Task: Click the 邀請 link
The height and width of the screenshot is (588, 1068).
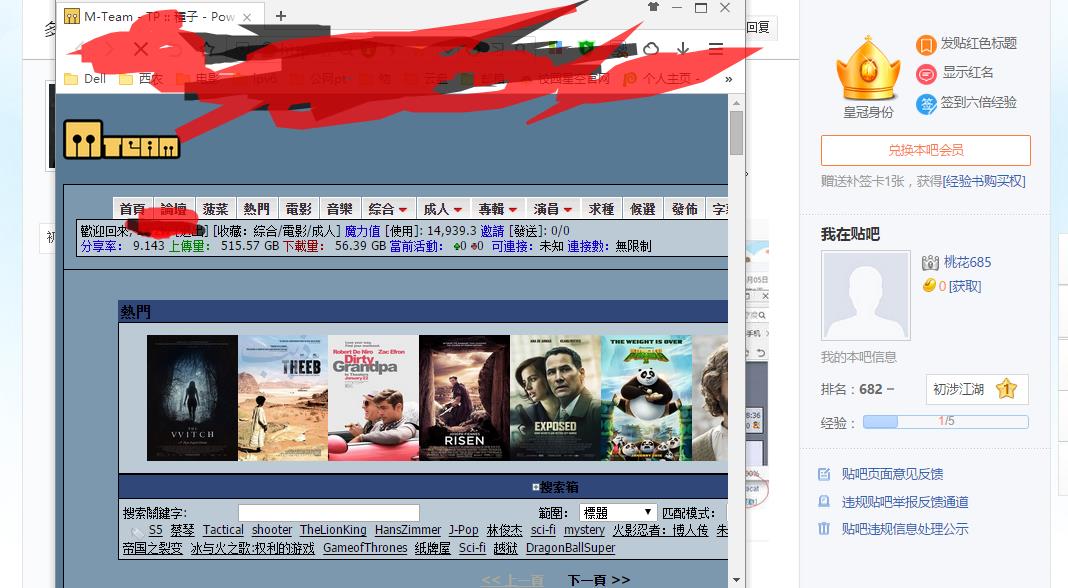Action: [x=492, y=231]
